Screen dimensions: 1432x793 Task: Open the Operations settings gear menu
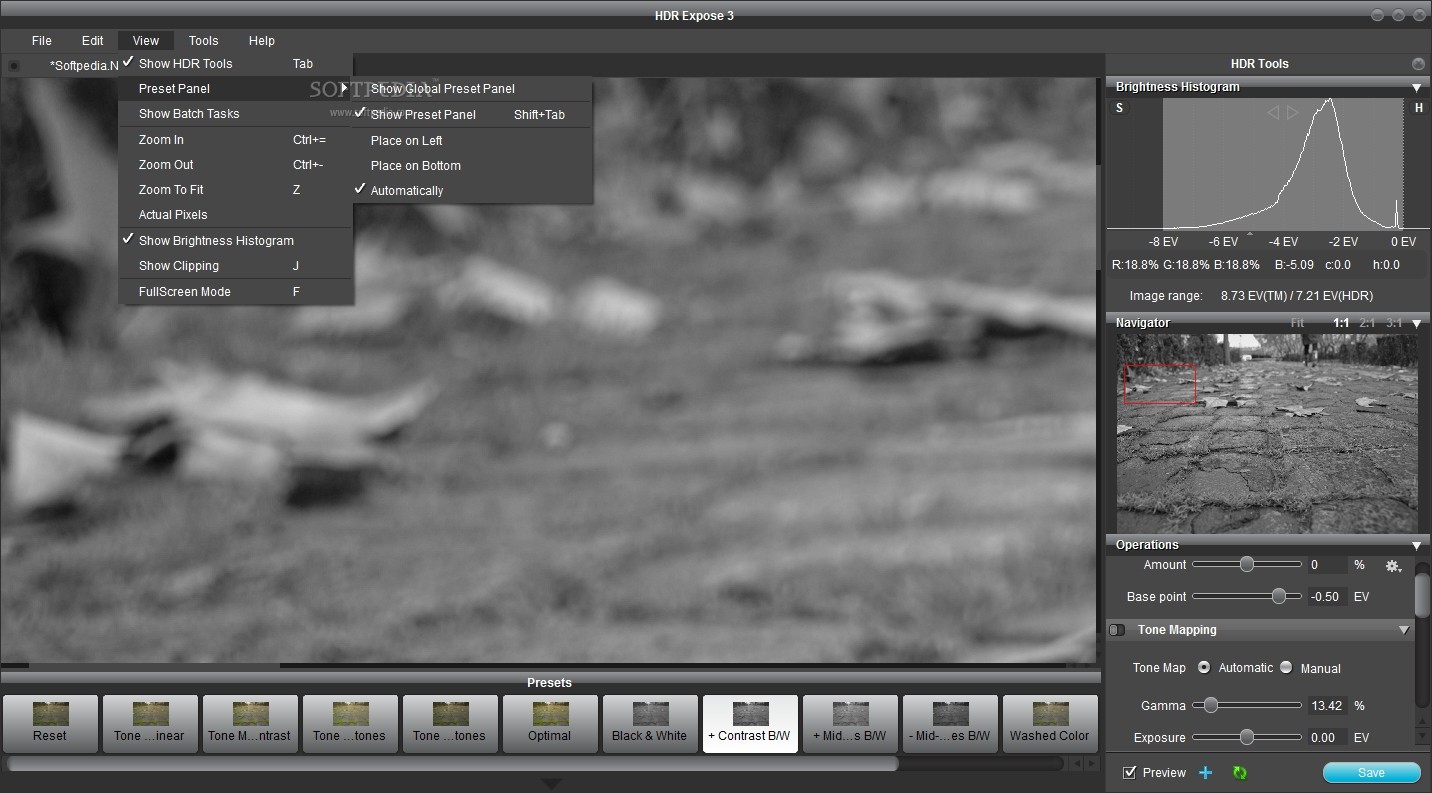(x=1393, y=566)
